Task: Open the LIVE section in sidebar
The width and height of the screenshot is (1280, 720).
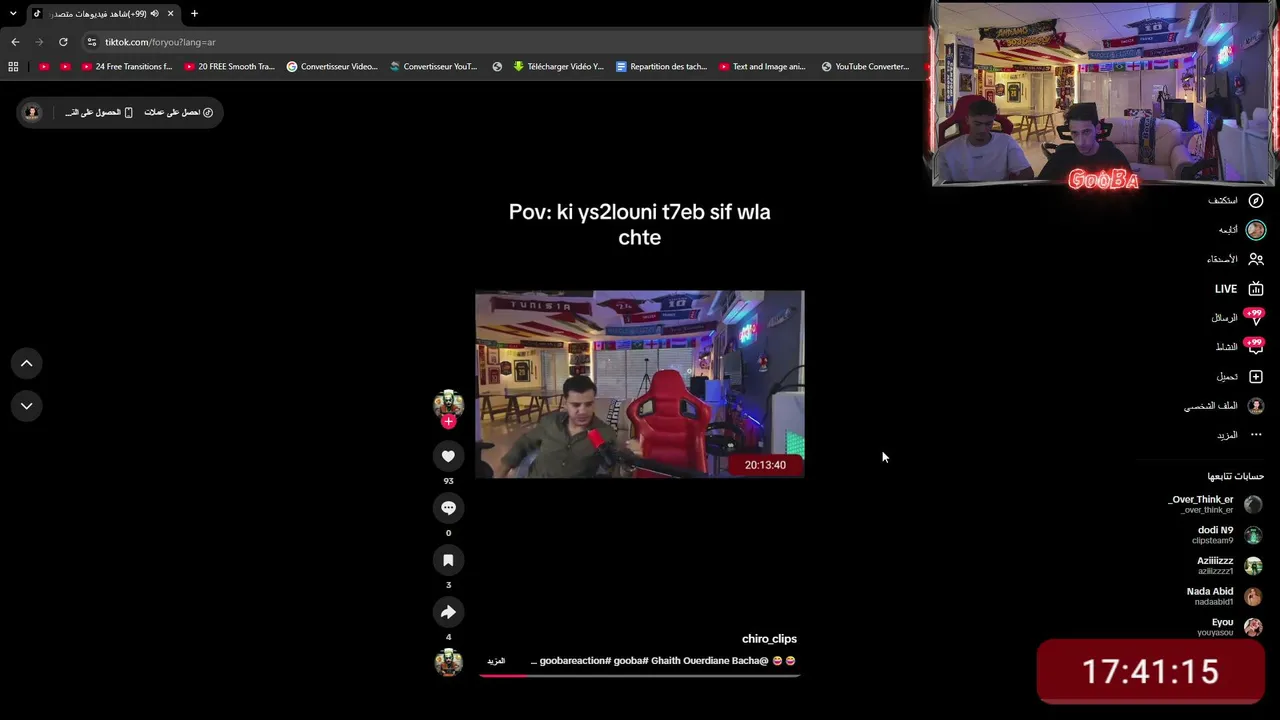Action: click(x=1239, y=289)
